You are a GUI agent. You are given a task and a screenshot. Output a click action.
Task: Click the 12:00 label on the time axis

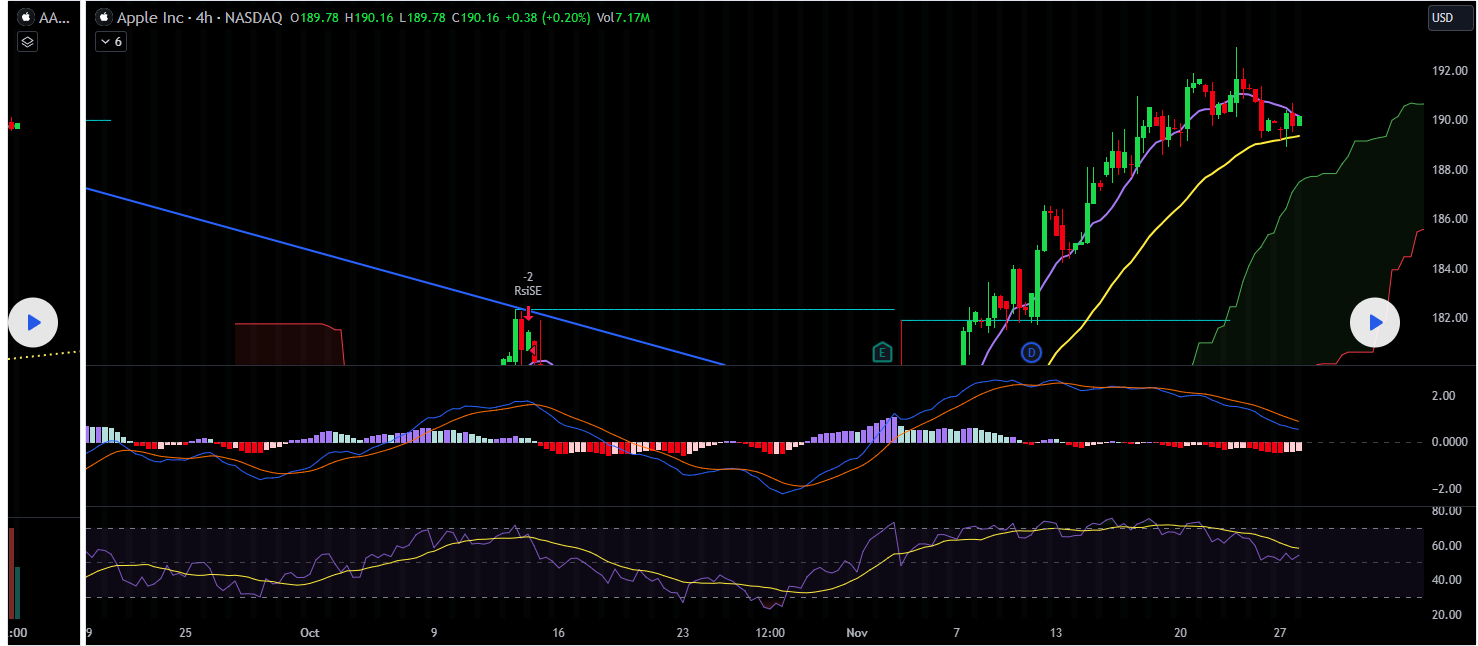coord(770,633)
